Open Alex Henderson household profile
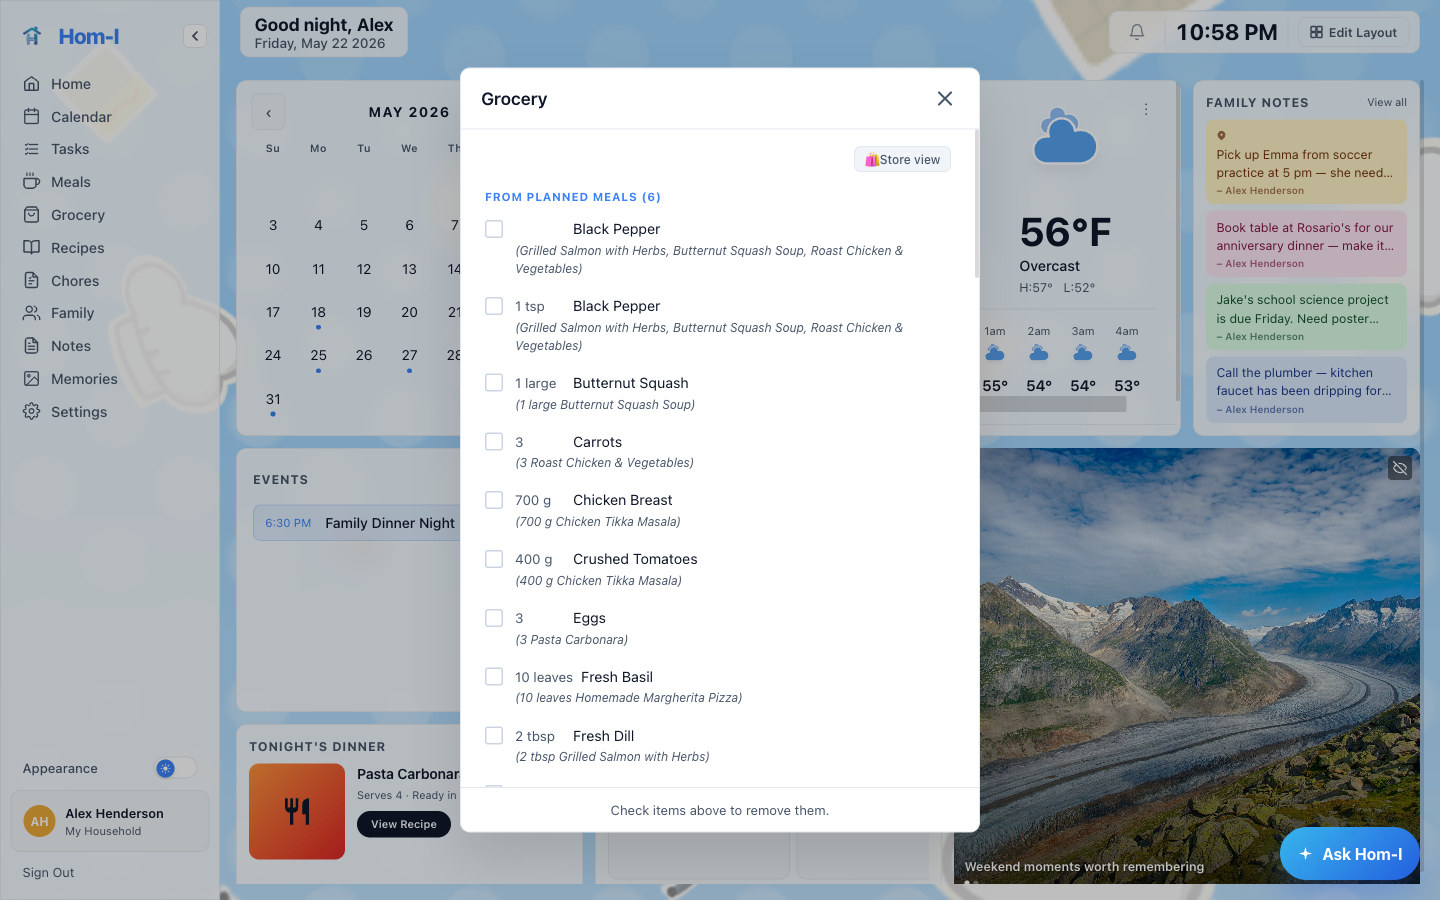 click(110, 821)
